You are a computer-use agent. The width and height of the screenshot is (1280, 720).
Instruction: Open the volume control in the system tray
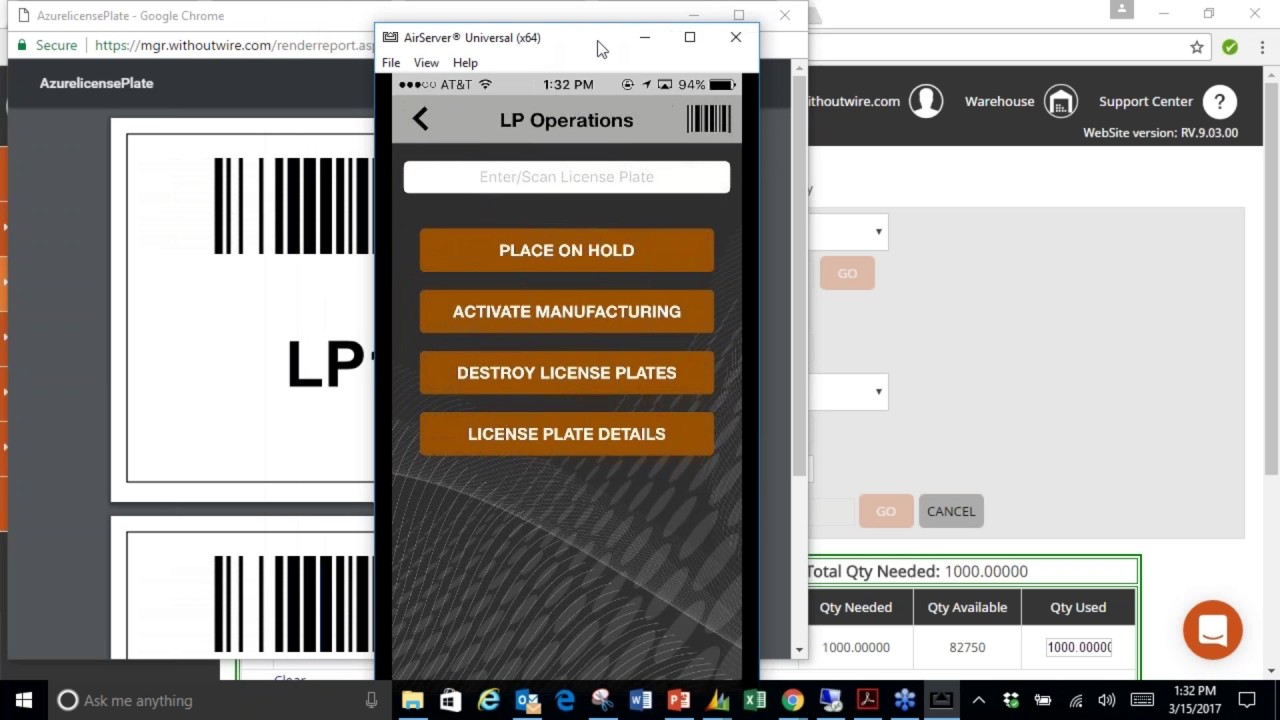pyautogui.click(x=1107, y=700)
